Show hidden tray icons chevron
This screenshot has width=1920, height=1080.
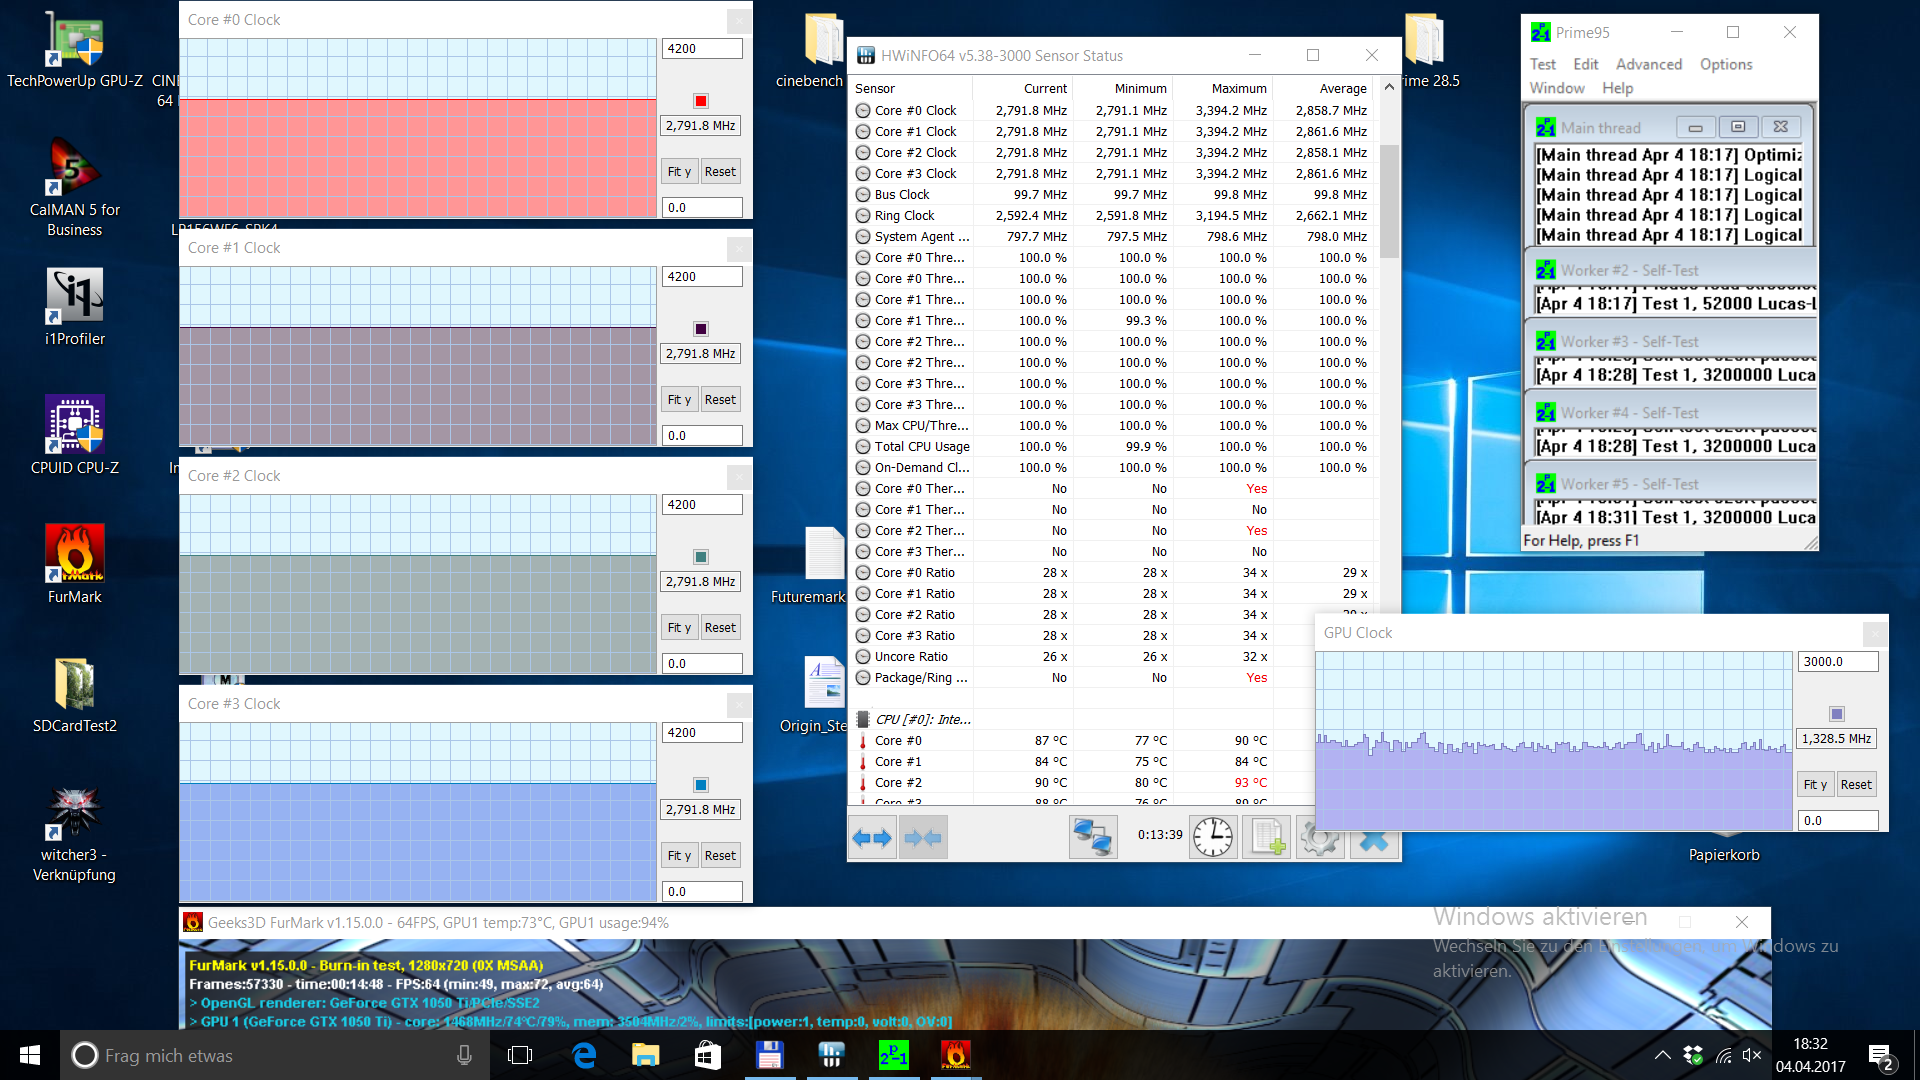pos(1662,1055)
